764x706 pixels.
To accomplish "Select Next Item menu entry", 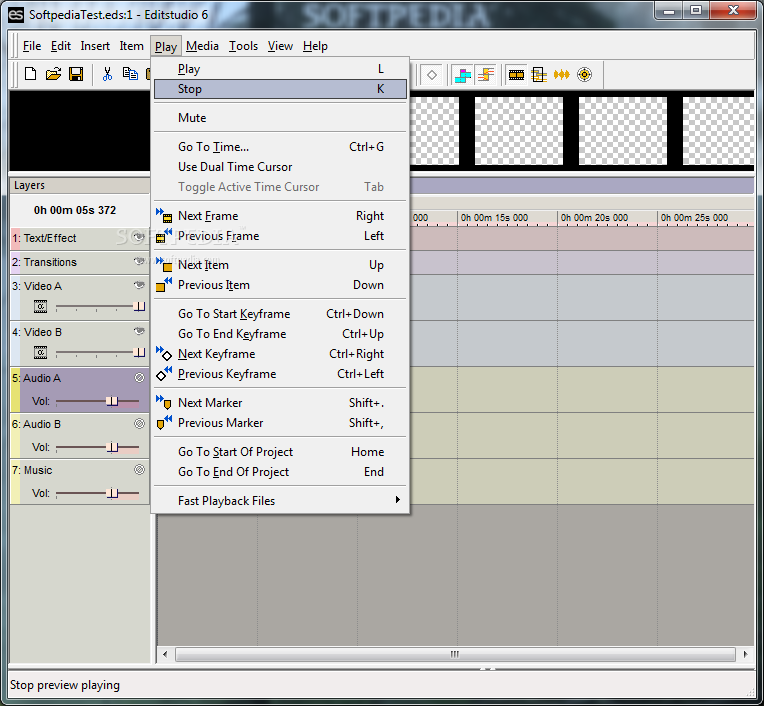I will 280,265.
